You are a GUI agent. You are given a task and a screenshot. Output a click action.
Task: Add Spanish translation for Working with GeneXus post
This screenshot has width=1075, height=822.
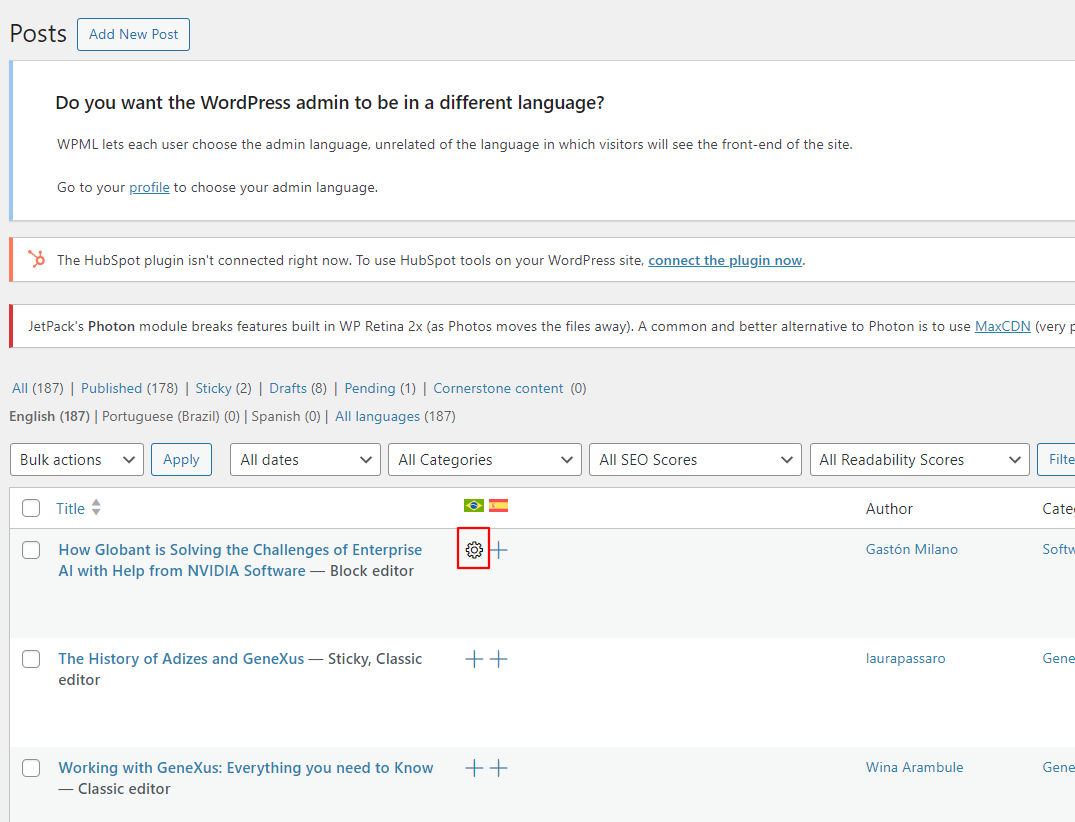499,768
